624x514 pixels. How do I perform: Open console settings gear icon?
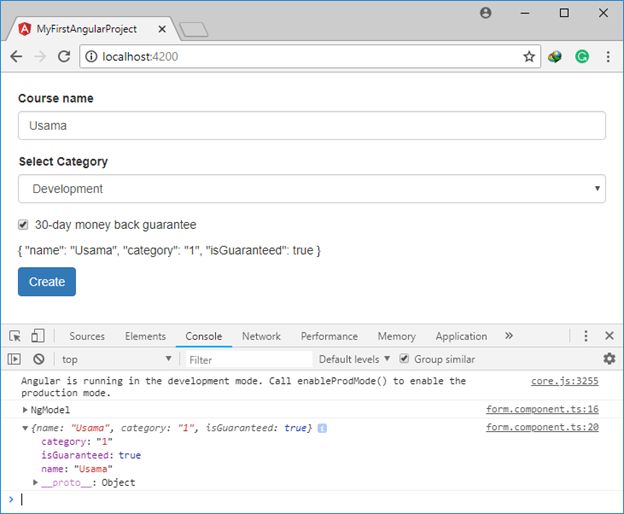tap(609, 359)
